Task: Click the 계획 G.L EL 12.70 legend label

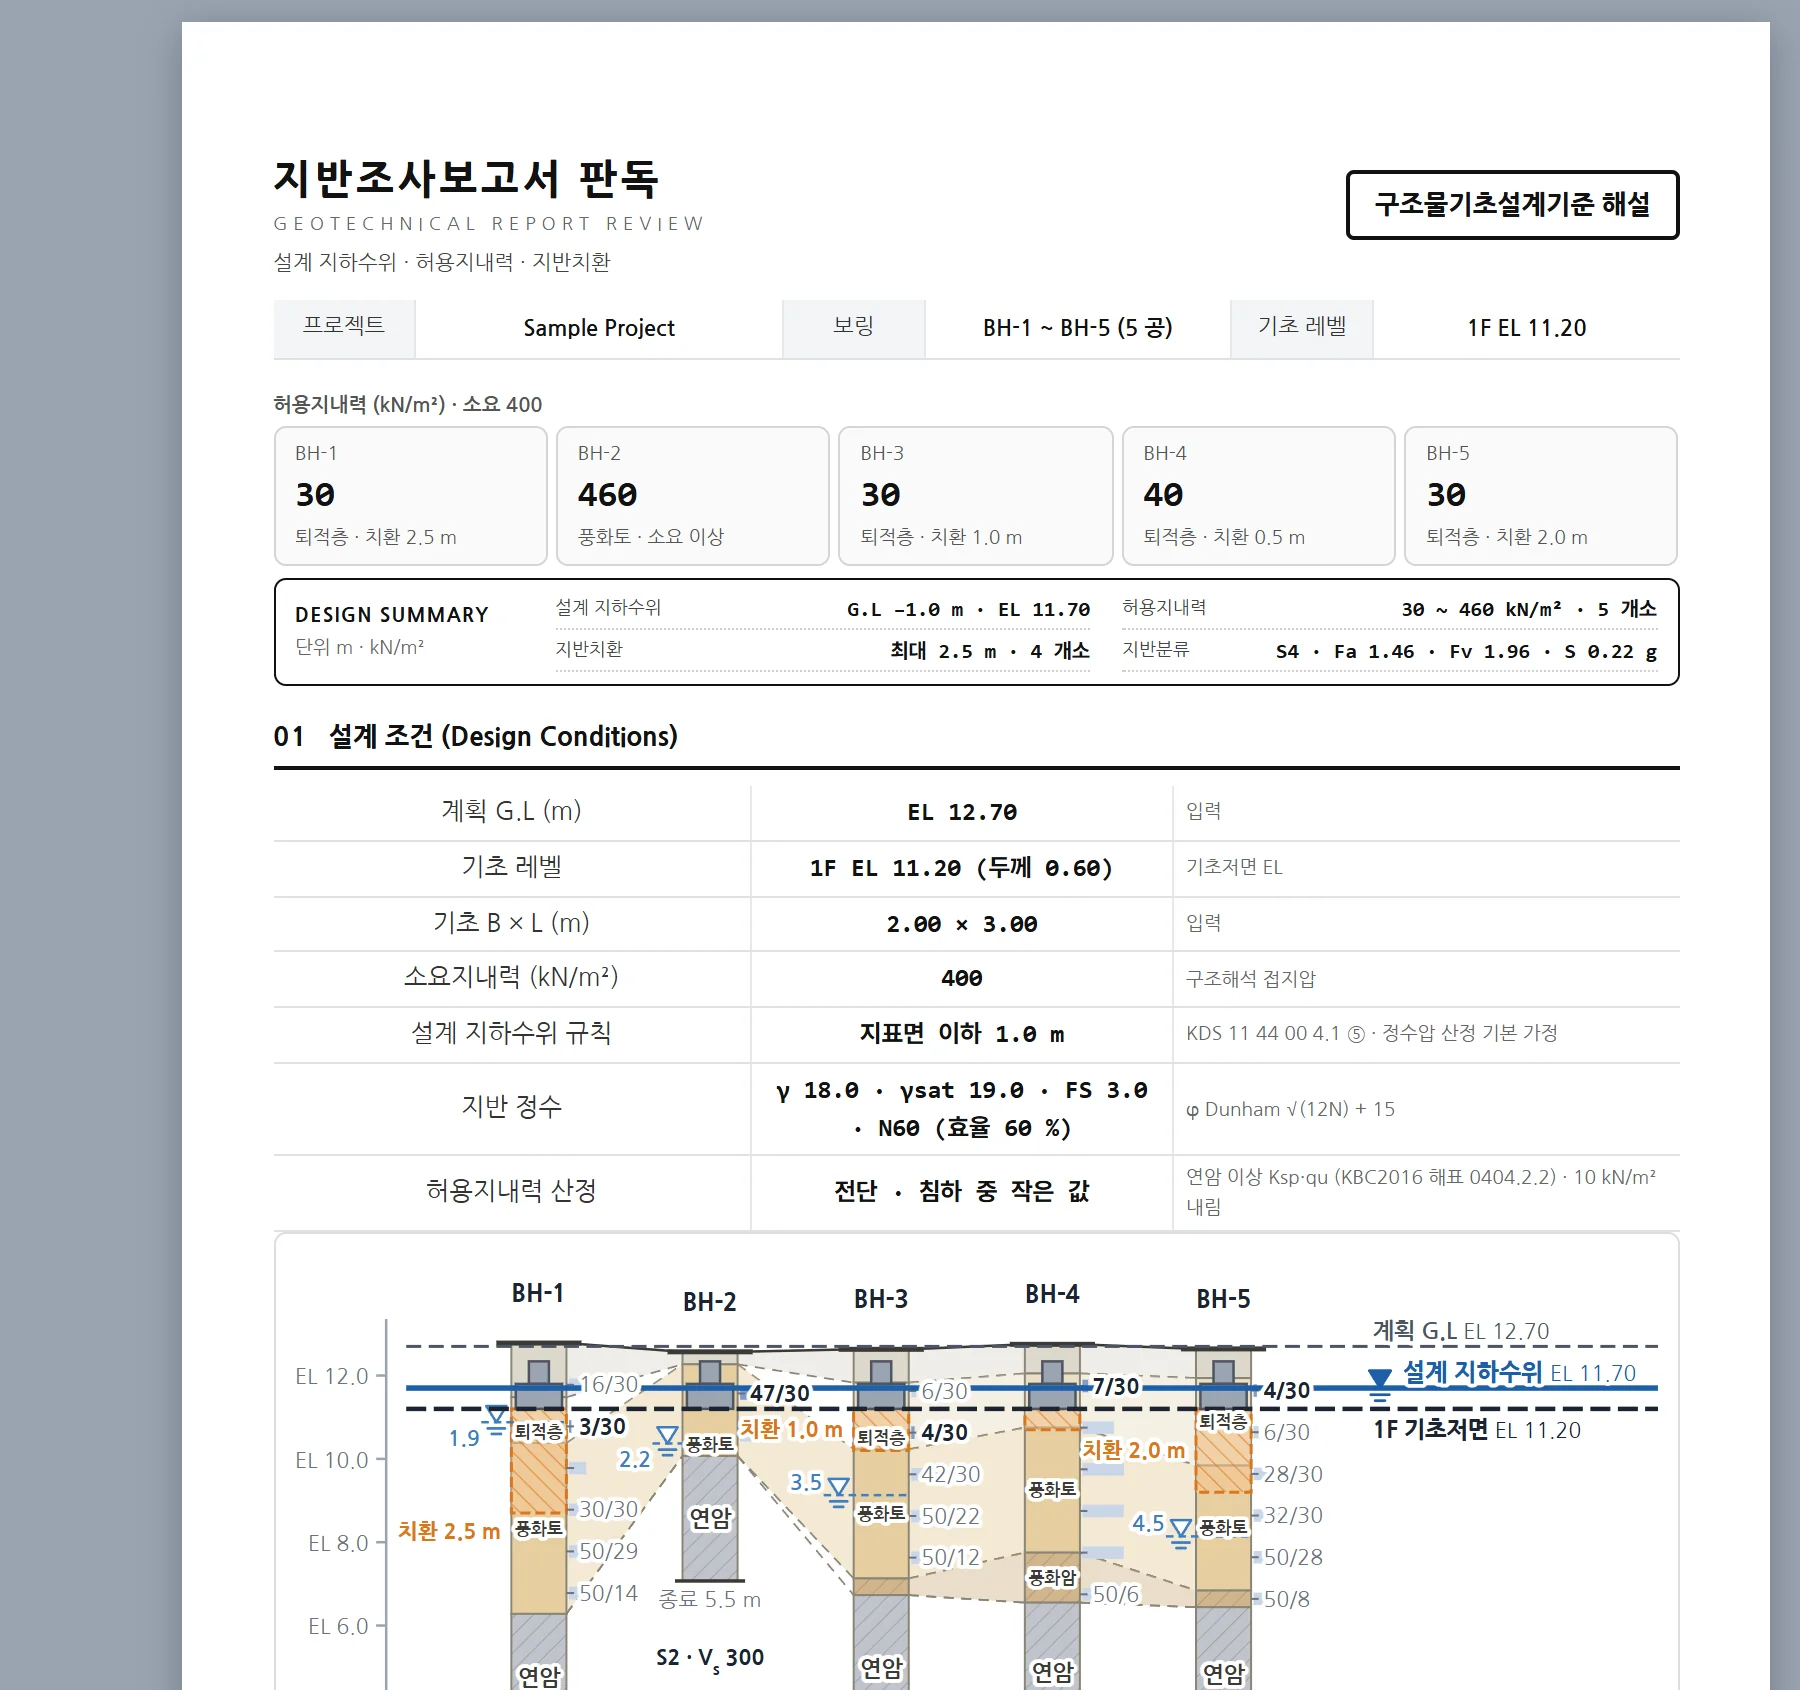Action: pyautogui.click(x=1461, y=1331)
